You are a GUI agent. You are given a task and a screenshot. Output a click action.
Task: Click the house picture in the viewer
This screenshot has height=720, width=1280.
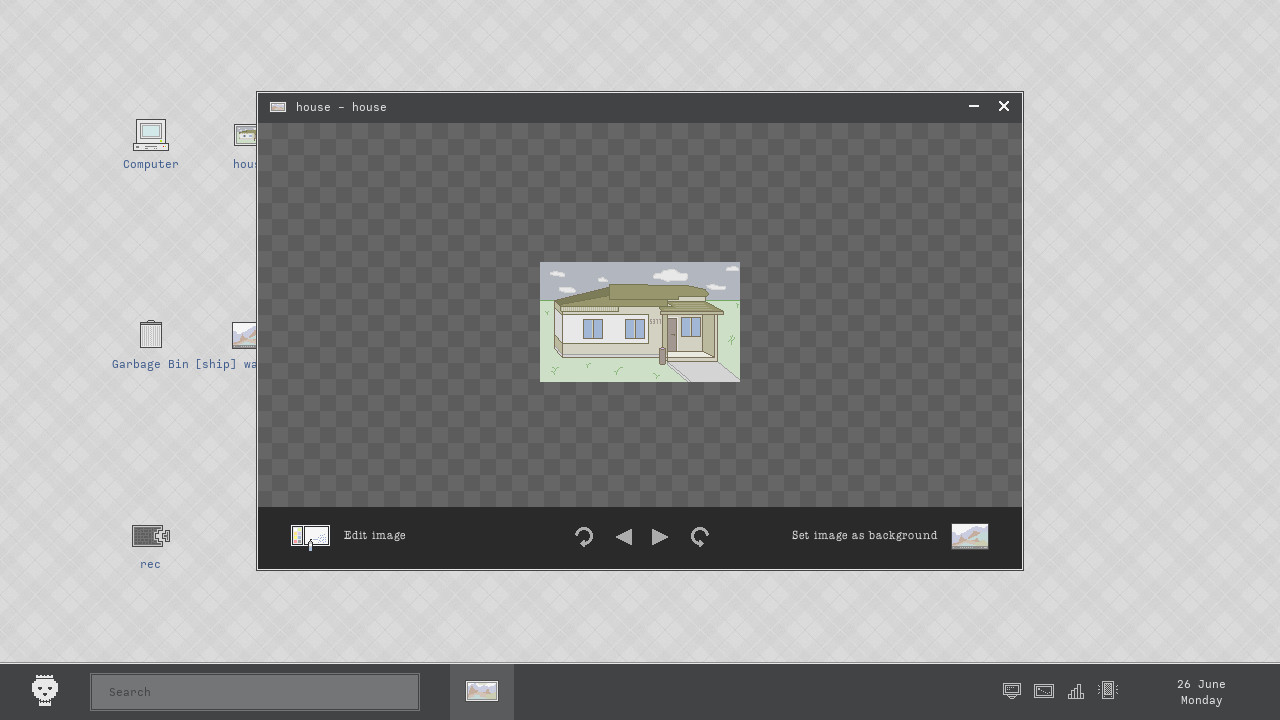640,322
